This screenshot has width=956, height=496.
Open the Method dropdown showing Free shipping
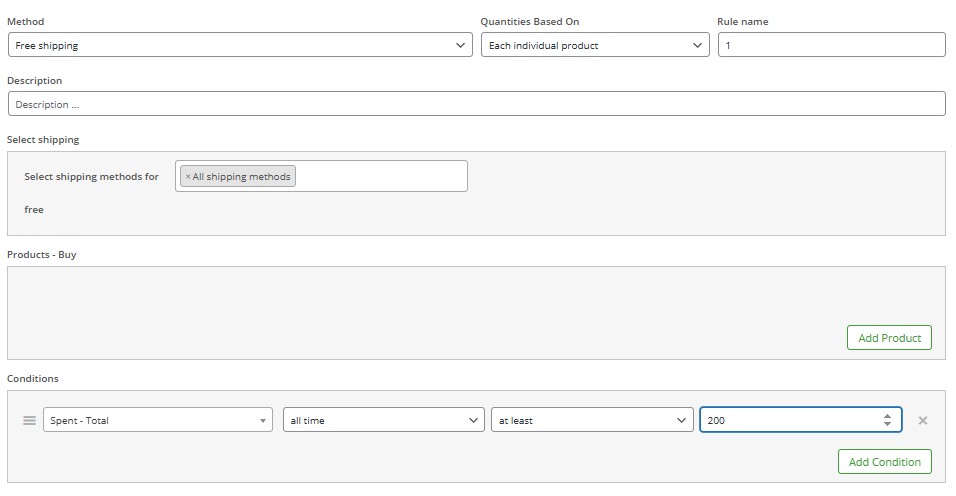[x=240, y=45]
